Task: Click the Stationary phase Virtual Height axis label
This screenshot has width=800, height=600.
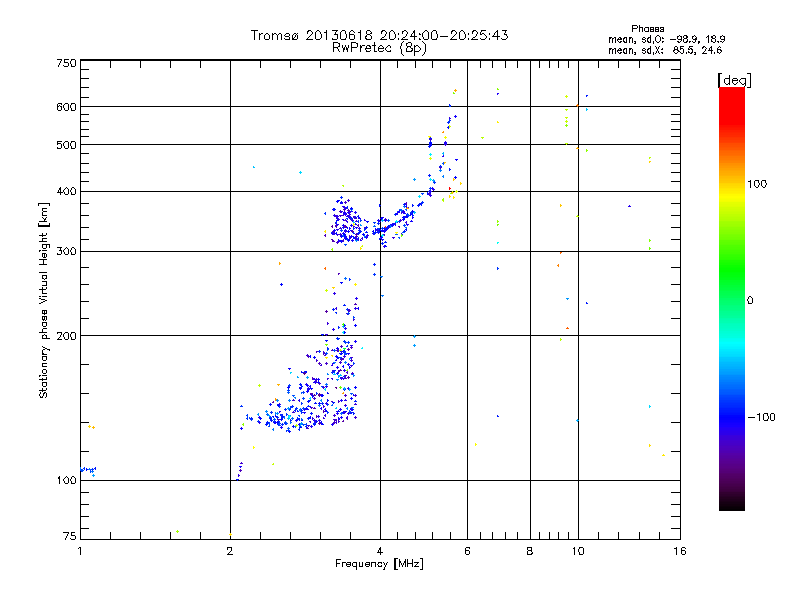Action: tap(43, 300)
